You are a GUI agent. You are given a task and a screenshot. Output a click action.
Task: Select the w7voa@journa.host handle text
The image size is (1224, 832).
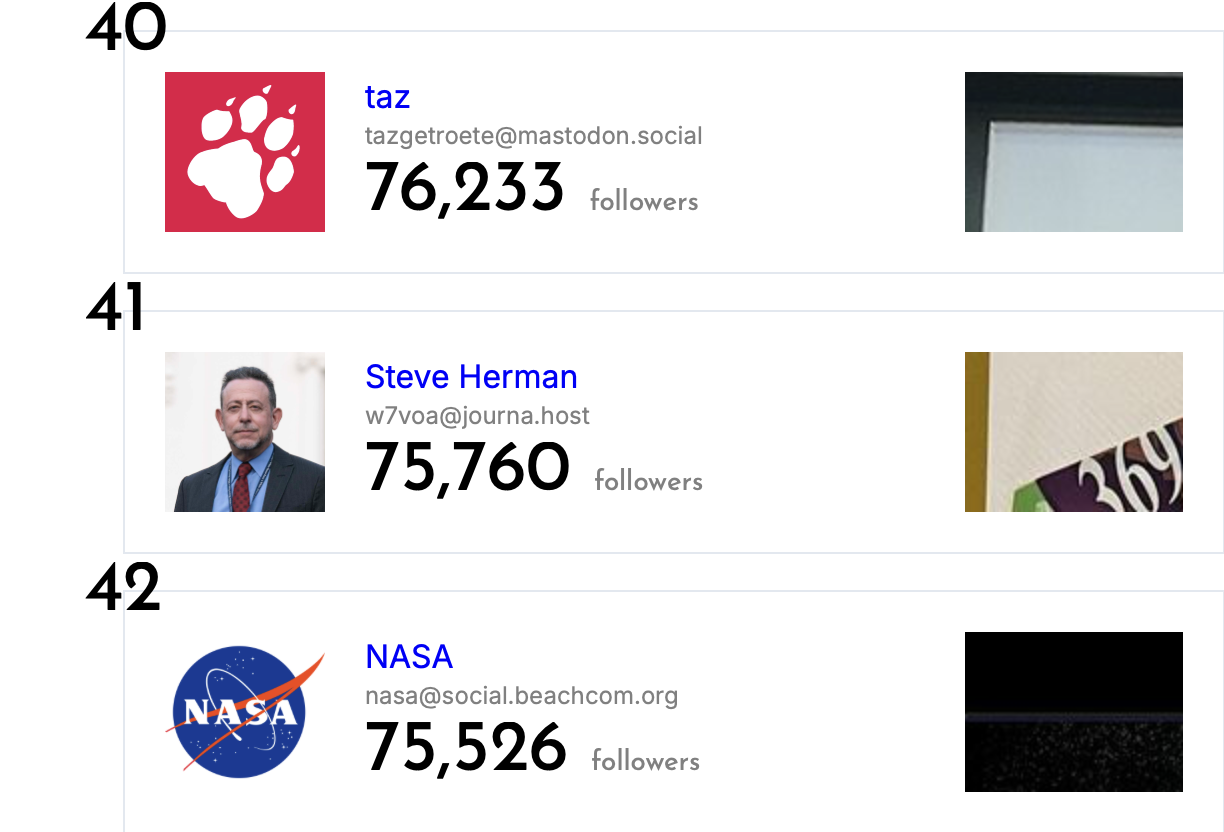[x=477, y=415]
